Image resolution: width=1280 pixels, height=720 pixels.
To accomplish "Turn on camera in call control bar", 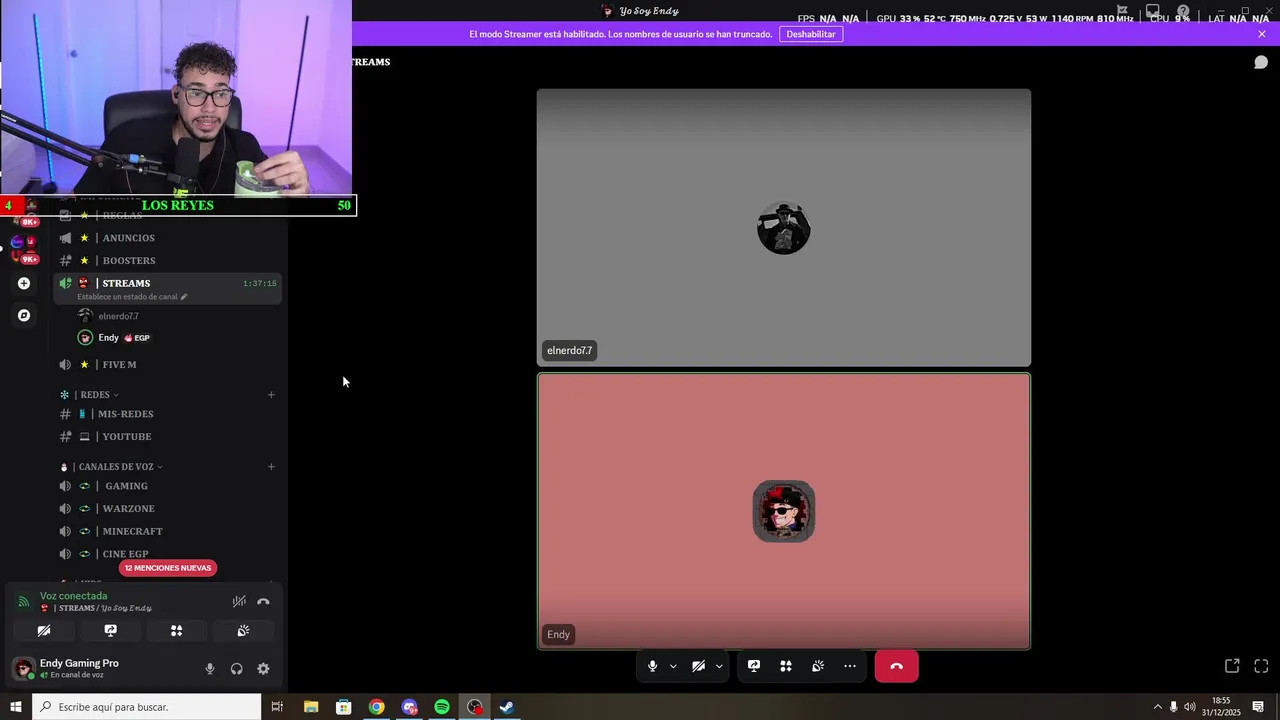I will pos(698,666).
